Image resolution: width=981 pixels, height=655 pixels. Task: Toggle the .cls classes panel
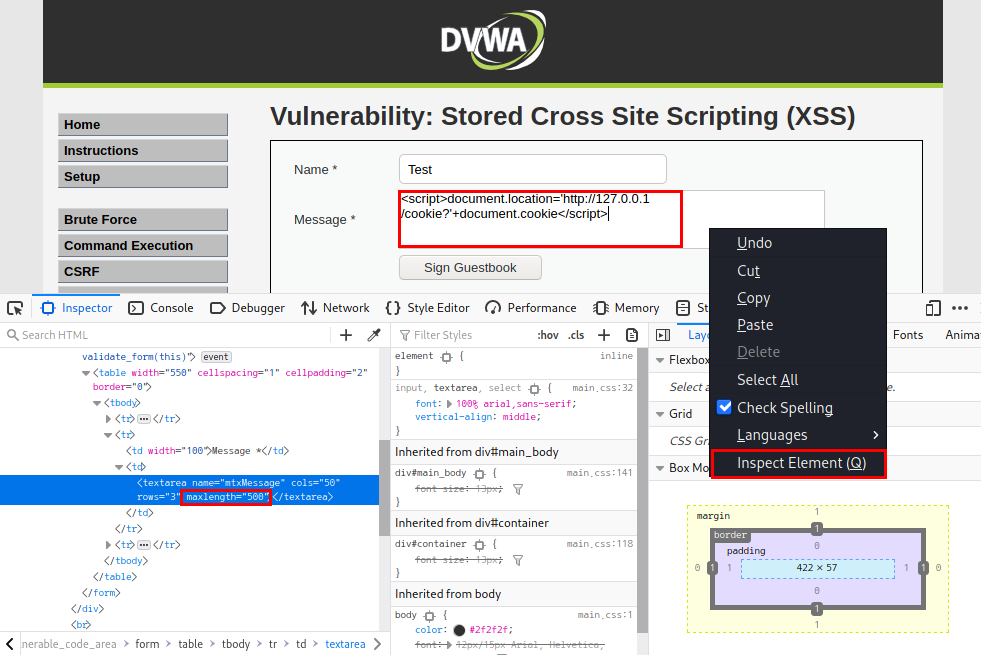[x=576, y=335]
